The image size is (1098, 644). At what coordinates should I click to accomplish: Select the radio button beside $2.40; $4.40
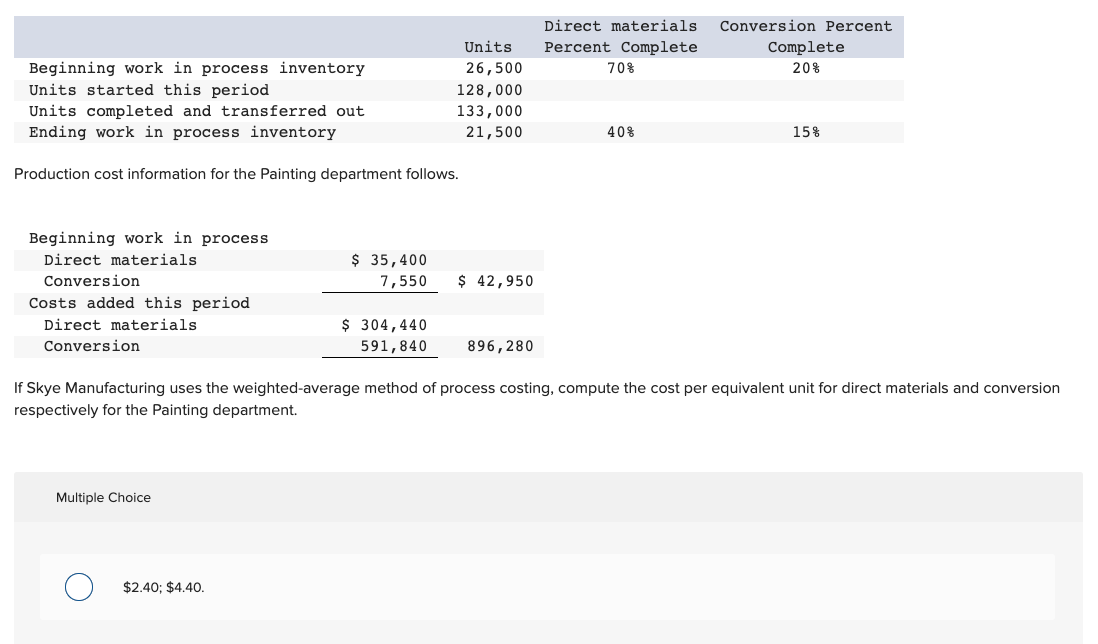(79, 587)
